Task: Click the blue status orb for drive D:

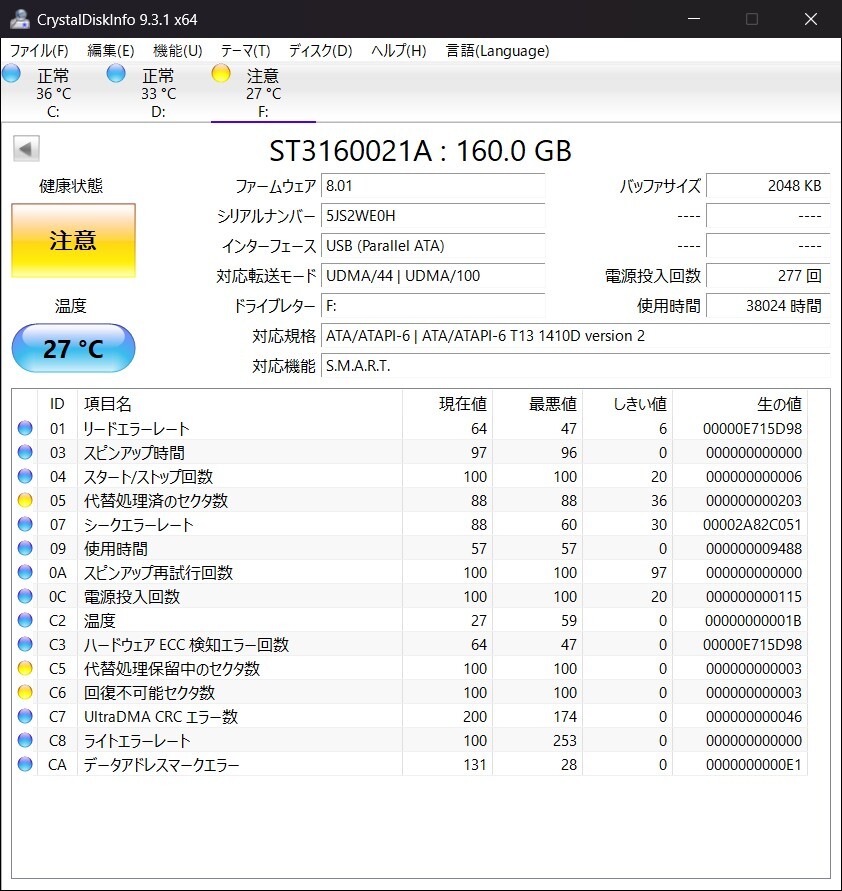Action: (x=116, y=73)
